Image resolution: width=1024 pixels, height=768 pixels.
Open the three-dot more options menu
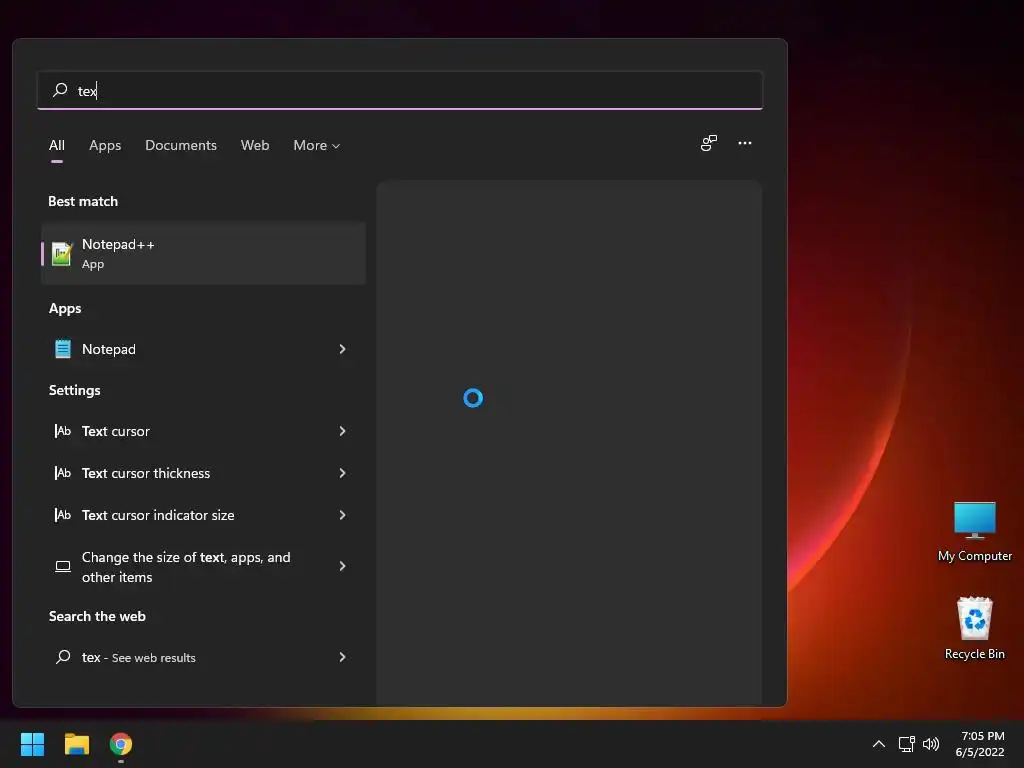(744, 143)
